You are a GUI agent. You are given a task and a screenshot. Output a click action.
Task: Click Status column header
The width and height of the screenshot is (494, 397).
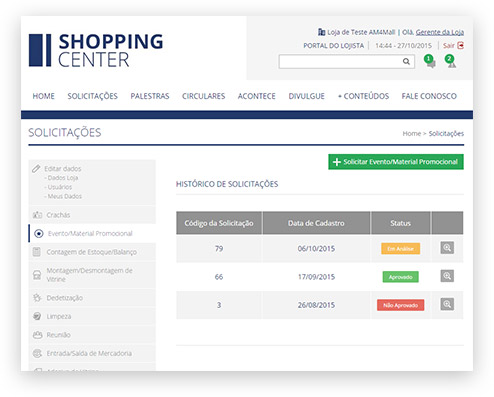[x=400, y=223]
